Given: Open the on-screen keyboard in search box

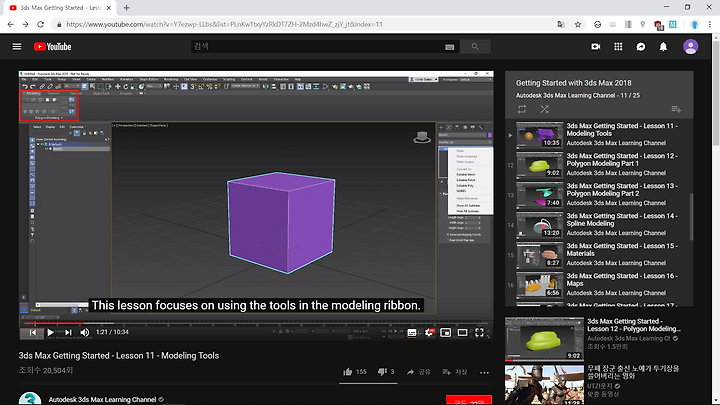Looking at the screenshot, I should [x=450, y=47].
